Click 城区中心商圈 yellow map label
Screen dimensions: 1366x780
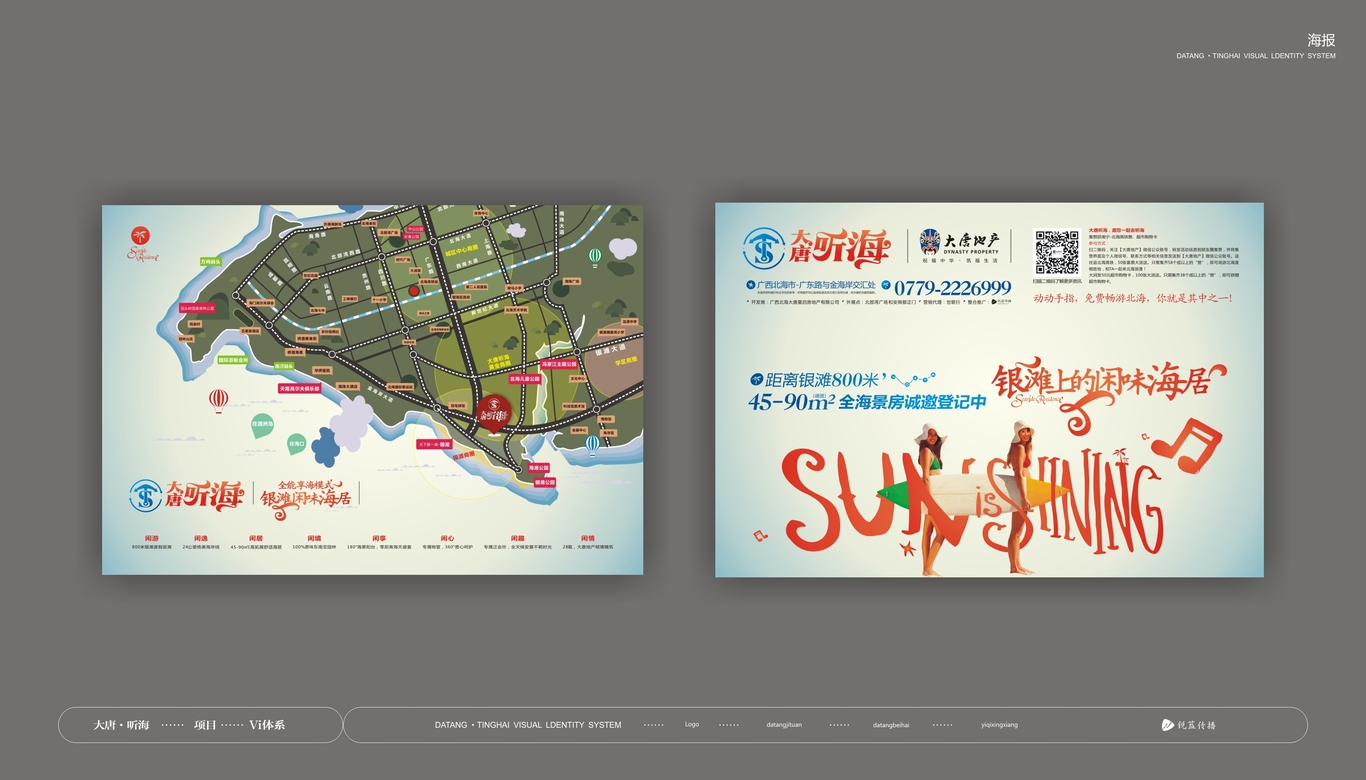pos(461,253)
